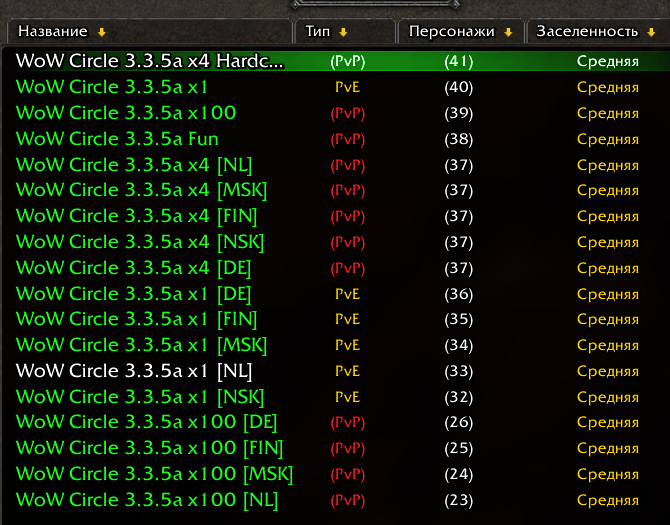Pick the WoW Circle 3.3.5a x1 [DE] realm

134,294
